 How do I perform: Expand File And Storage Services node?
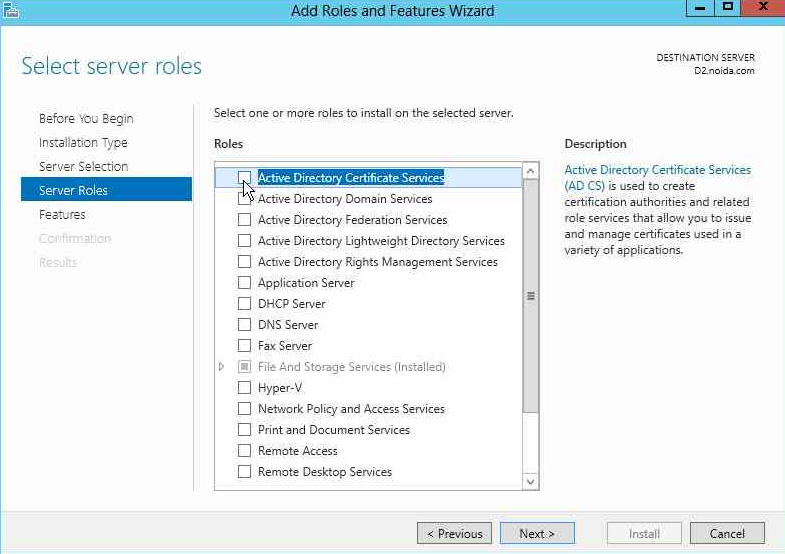pos(221,367)
